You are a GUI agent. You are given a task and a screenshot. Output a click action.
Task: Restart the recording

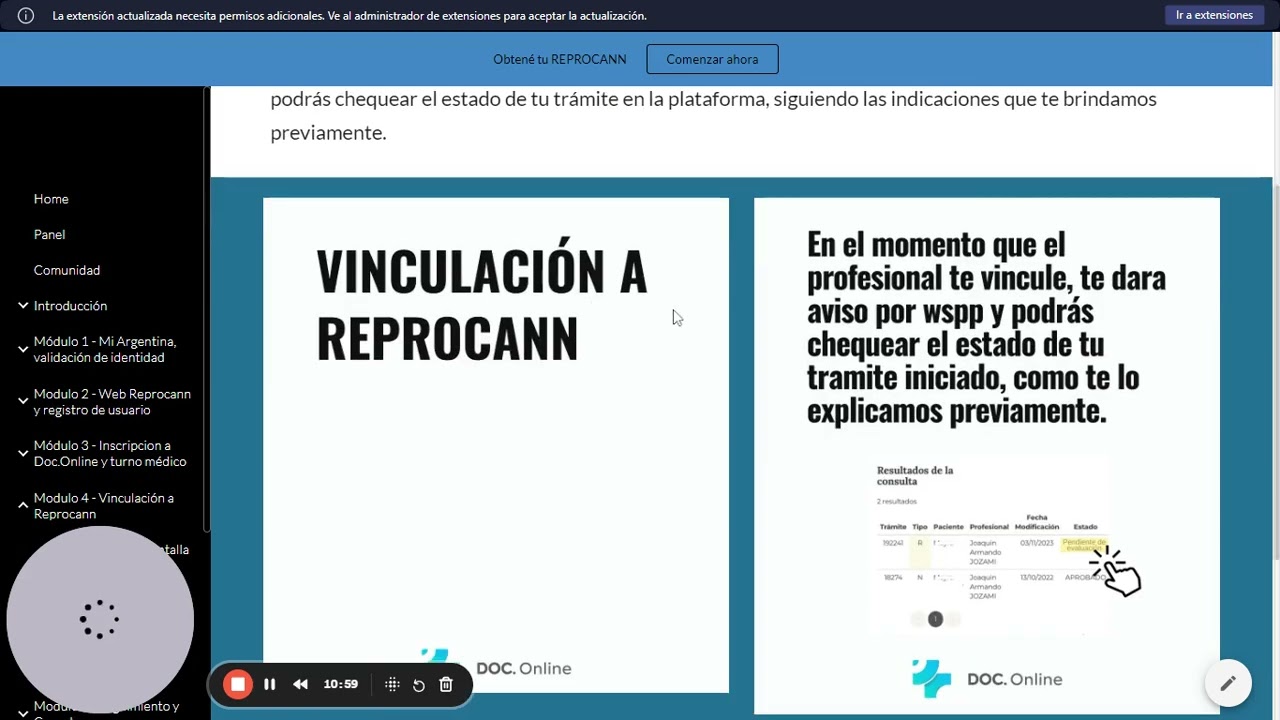point(419,684)
